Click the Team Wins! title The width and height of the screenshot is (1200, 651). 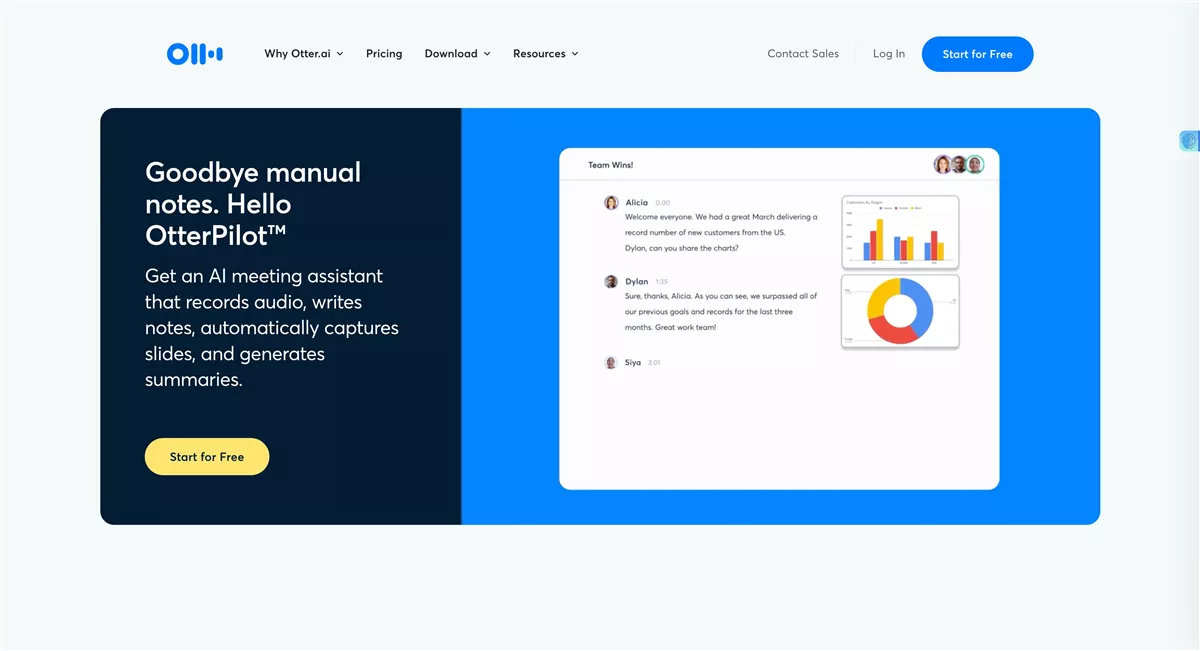coord(610,165)
